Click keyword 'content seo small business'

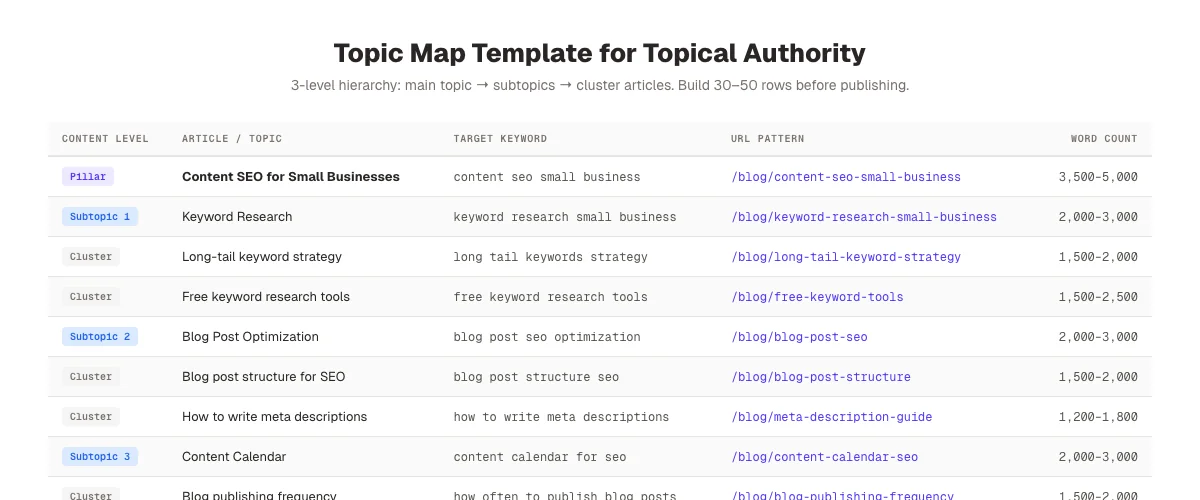pyautogui.click(x=547, y=177)
